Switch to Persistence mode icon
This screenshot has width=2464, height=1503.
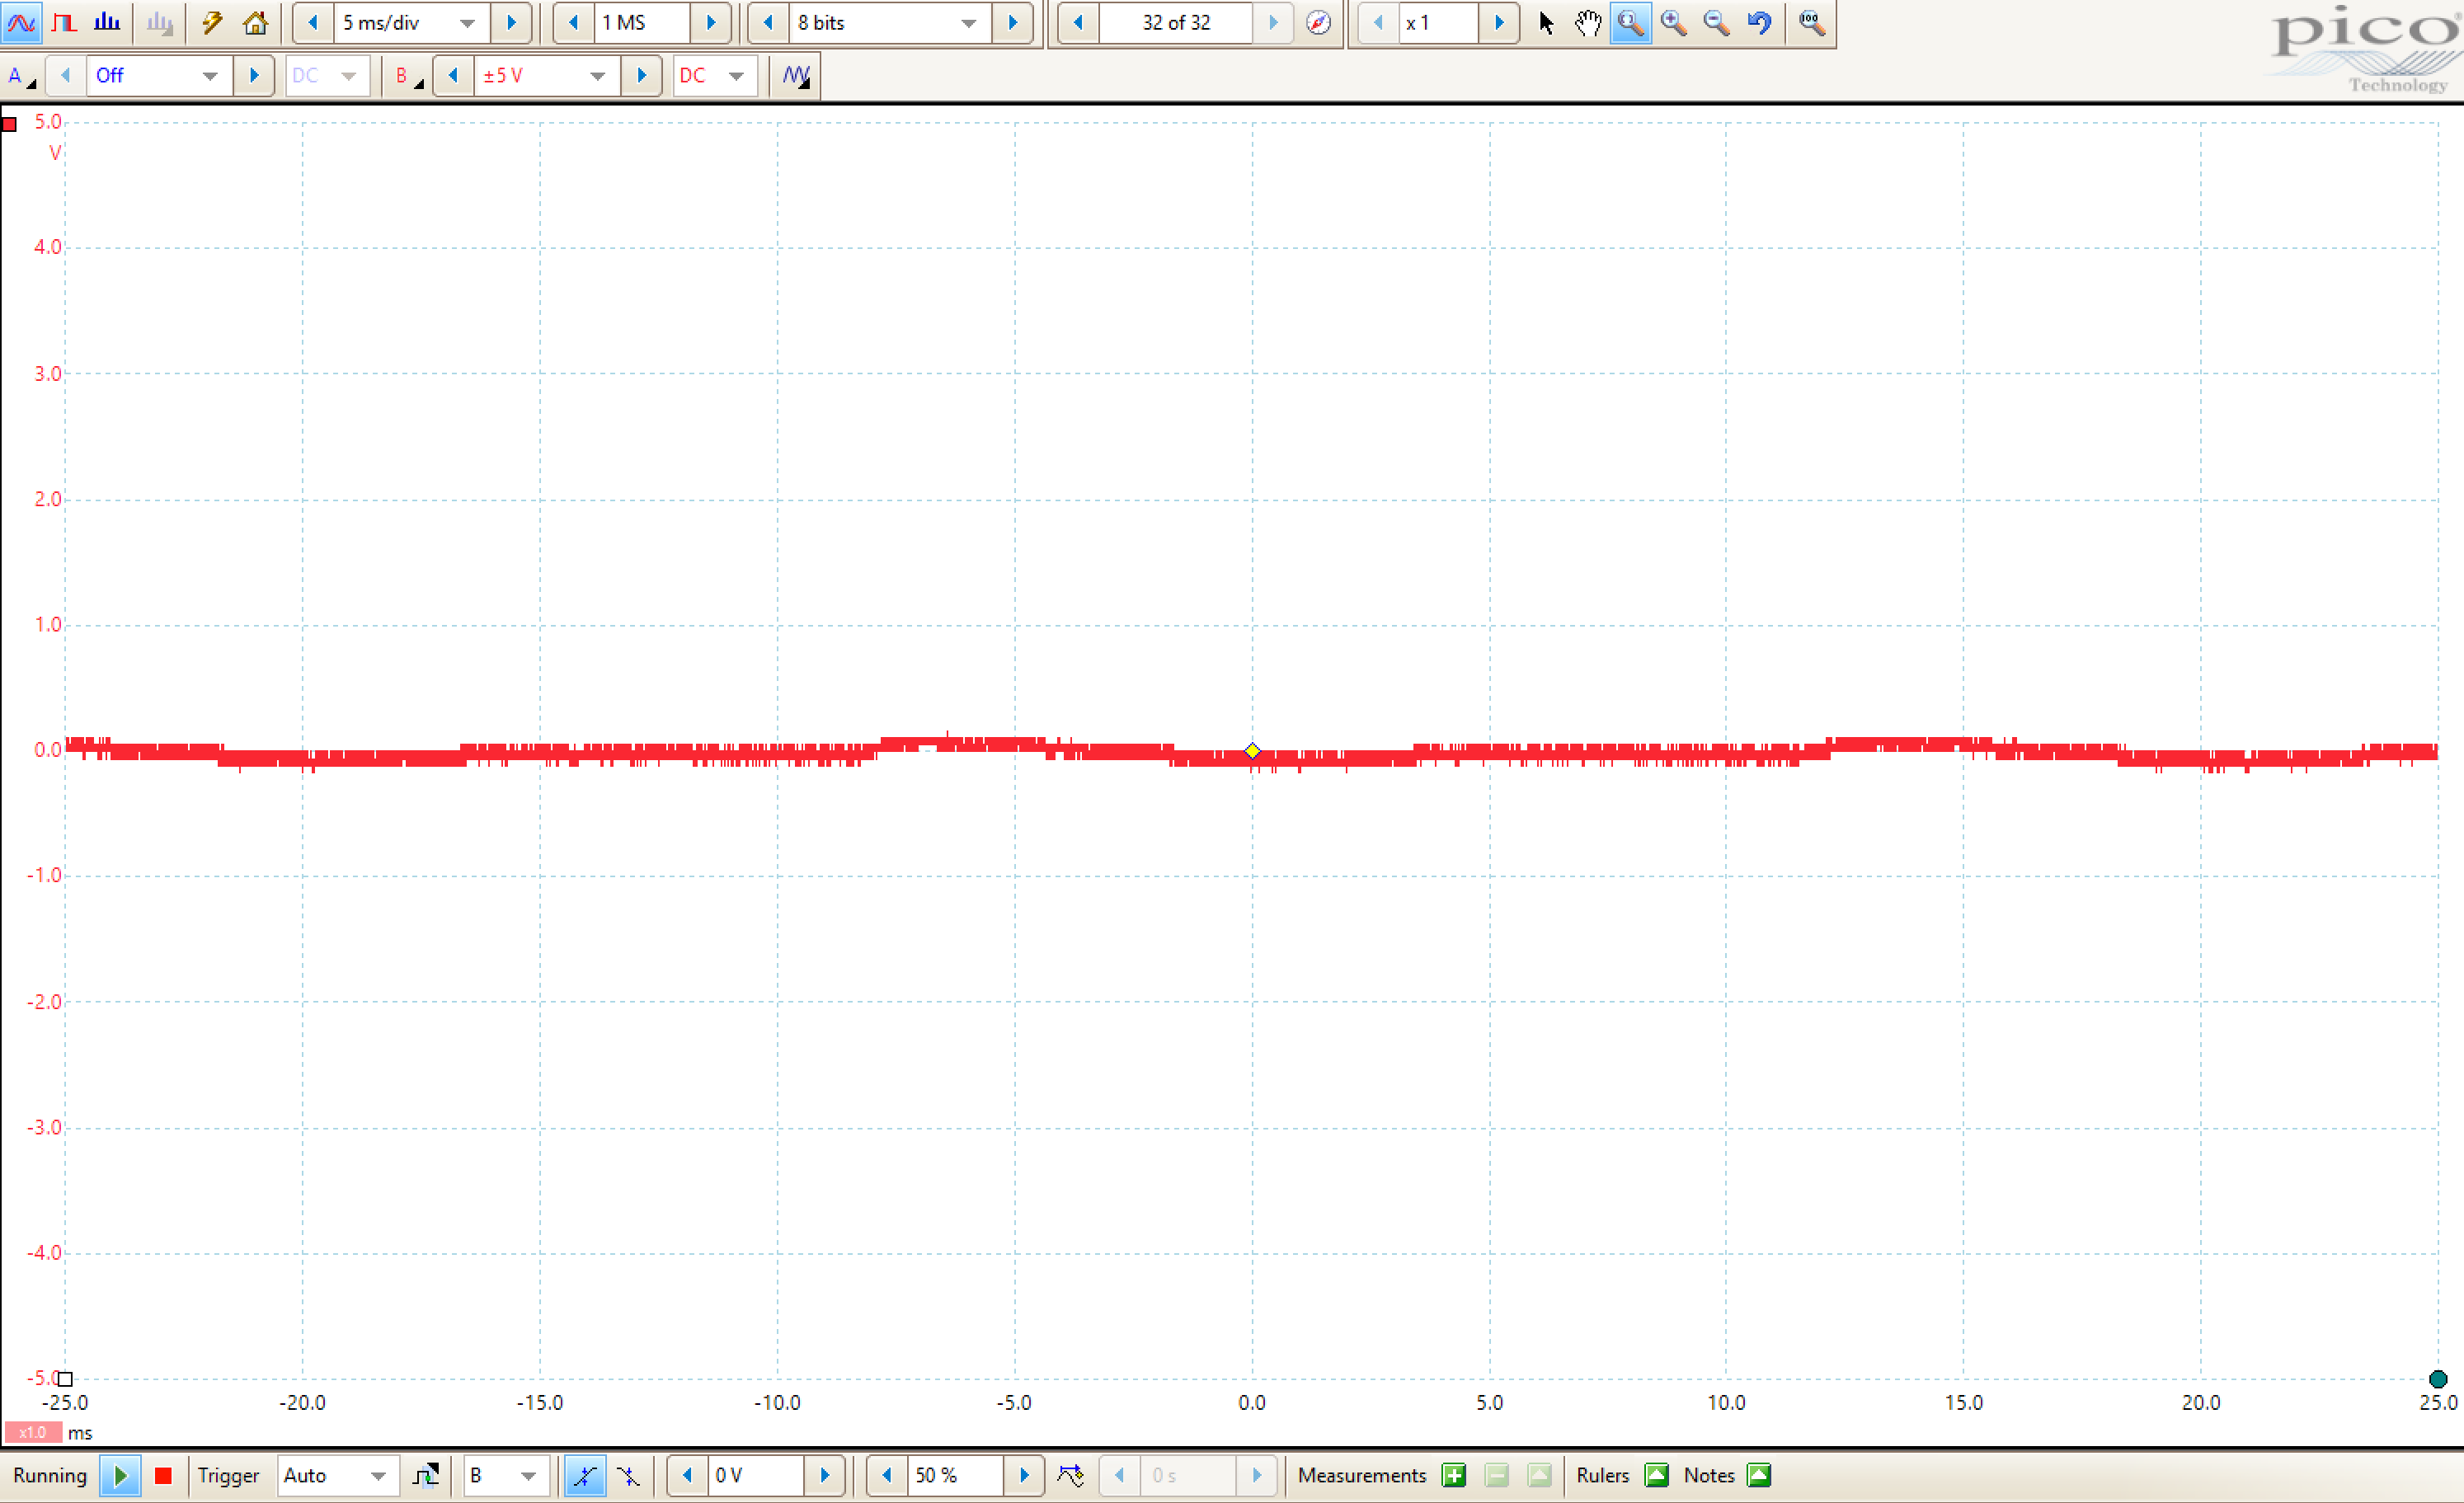(64, 22)
